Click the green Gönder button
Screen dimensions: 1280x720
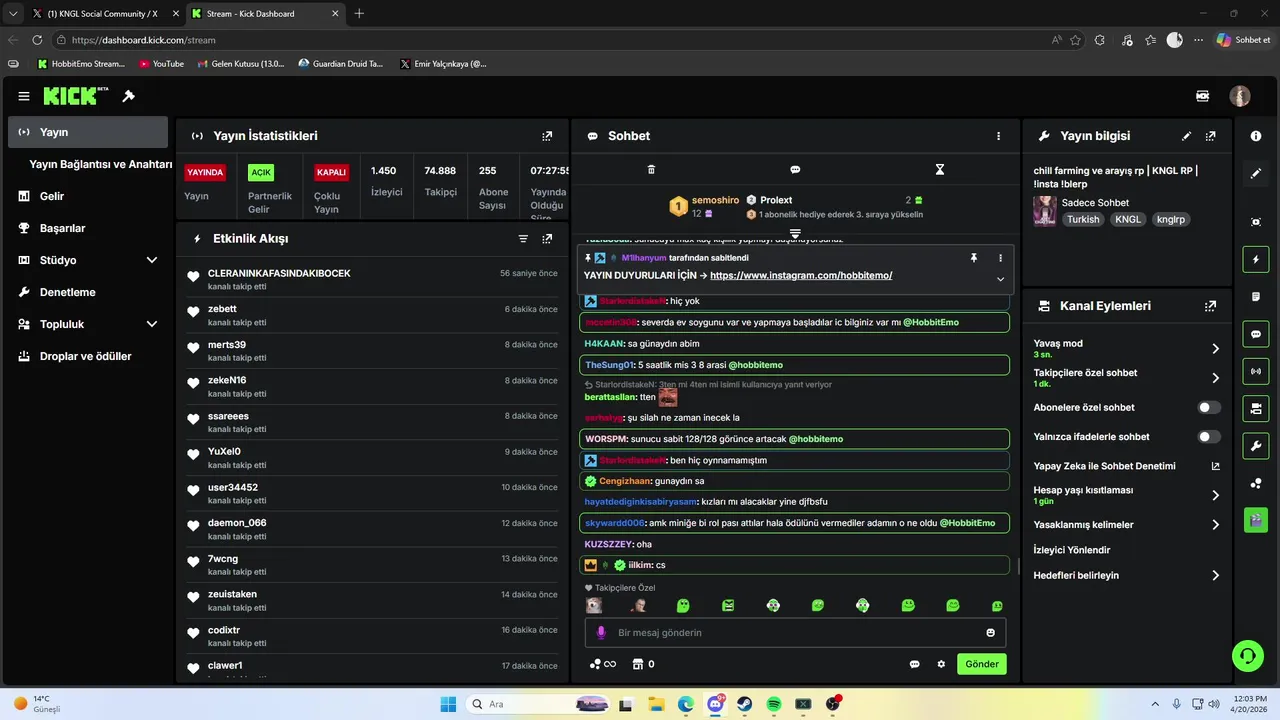[x=981, y=664]
